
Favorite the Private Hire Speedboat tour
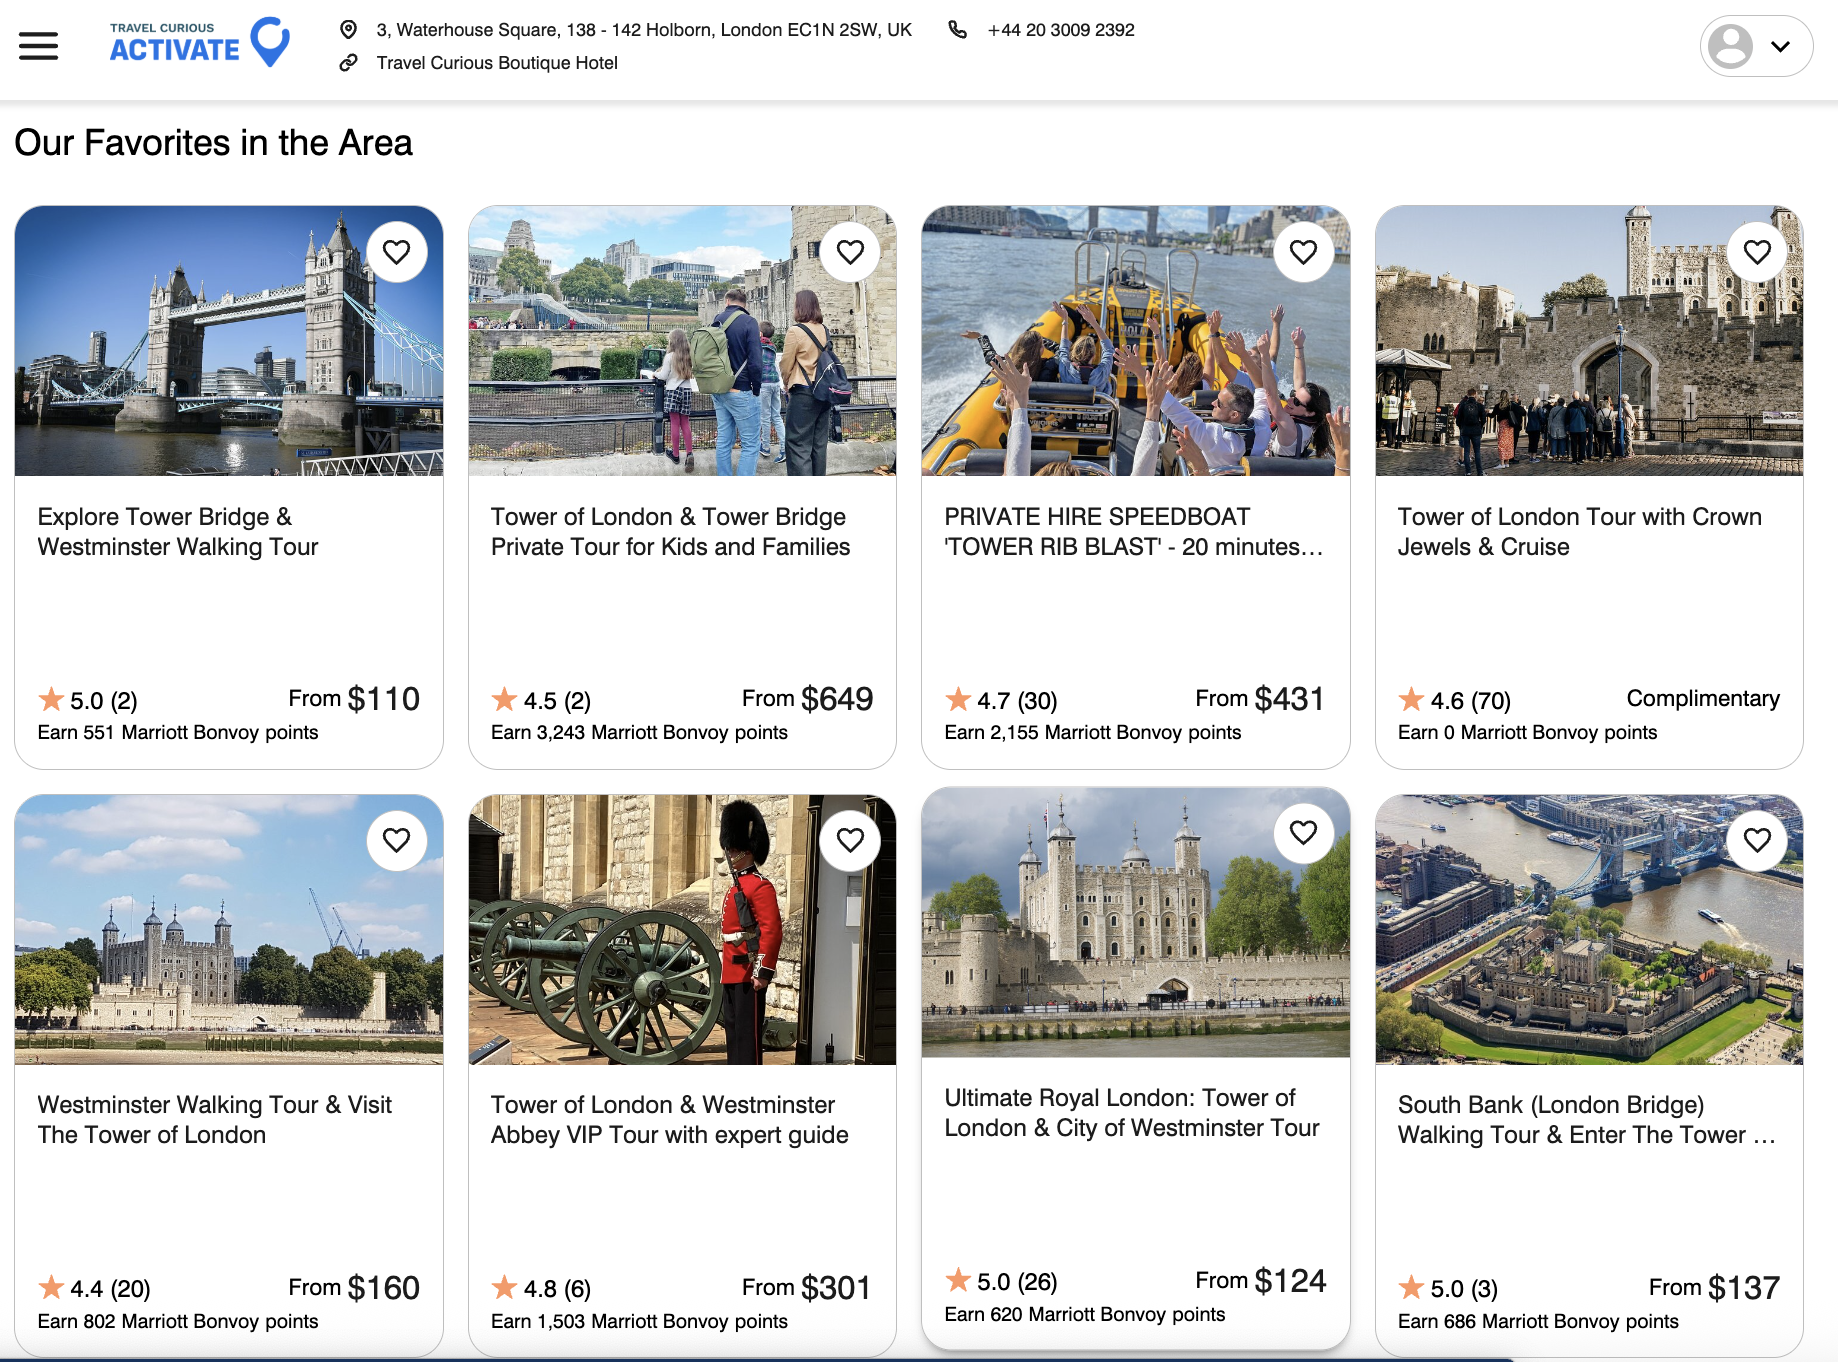click(1303, 252)
